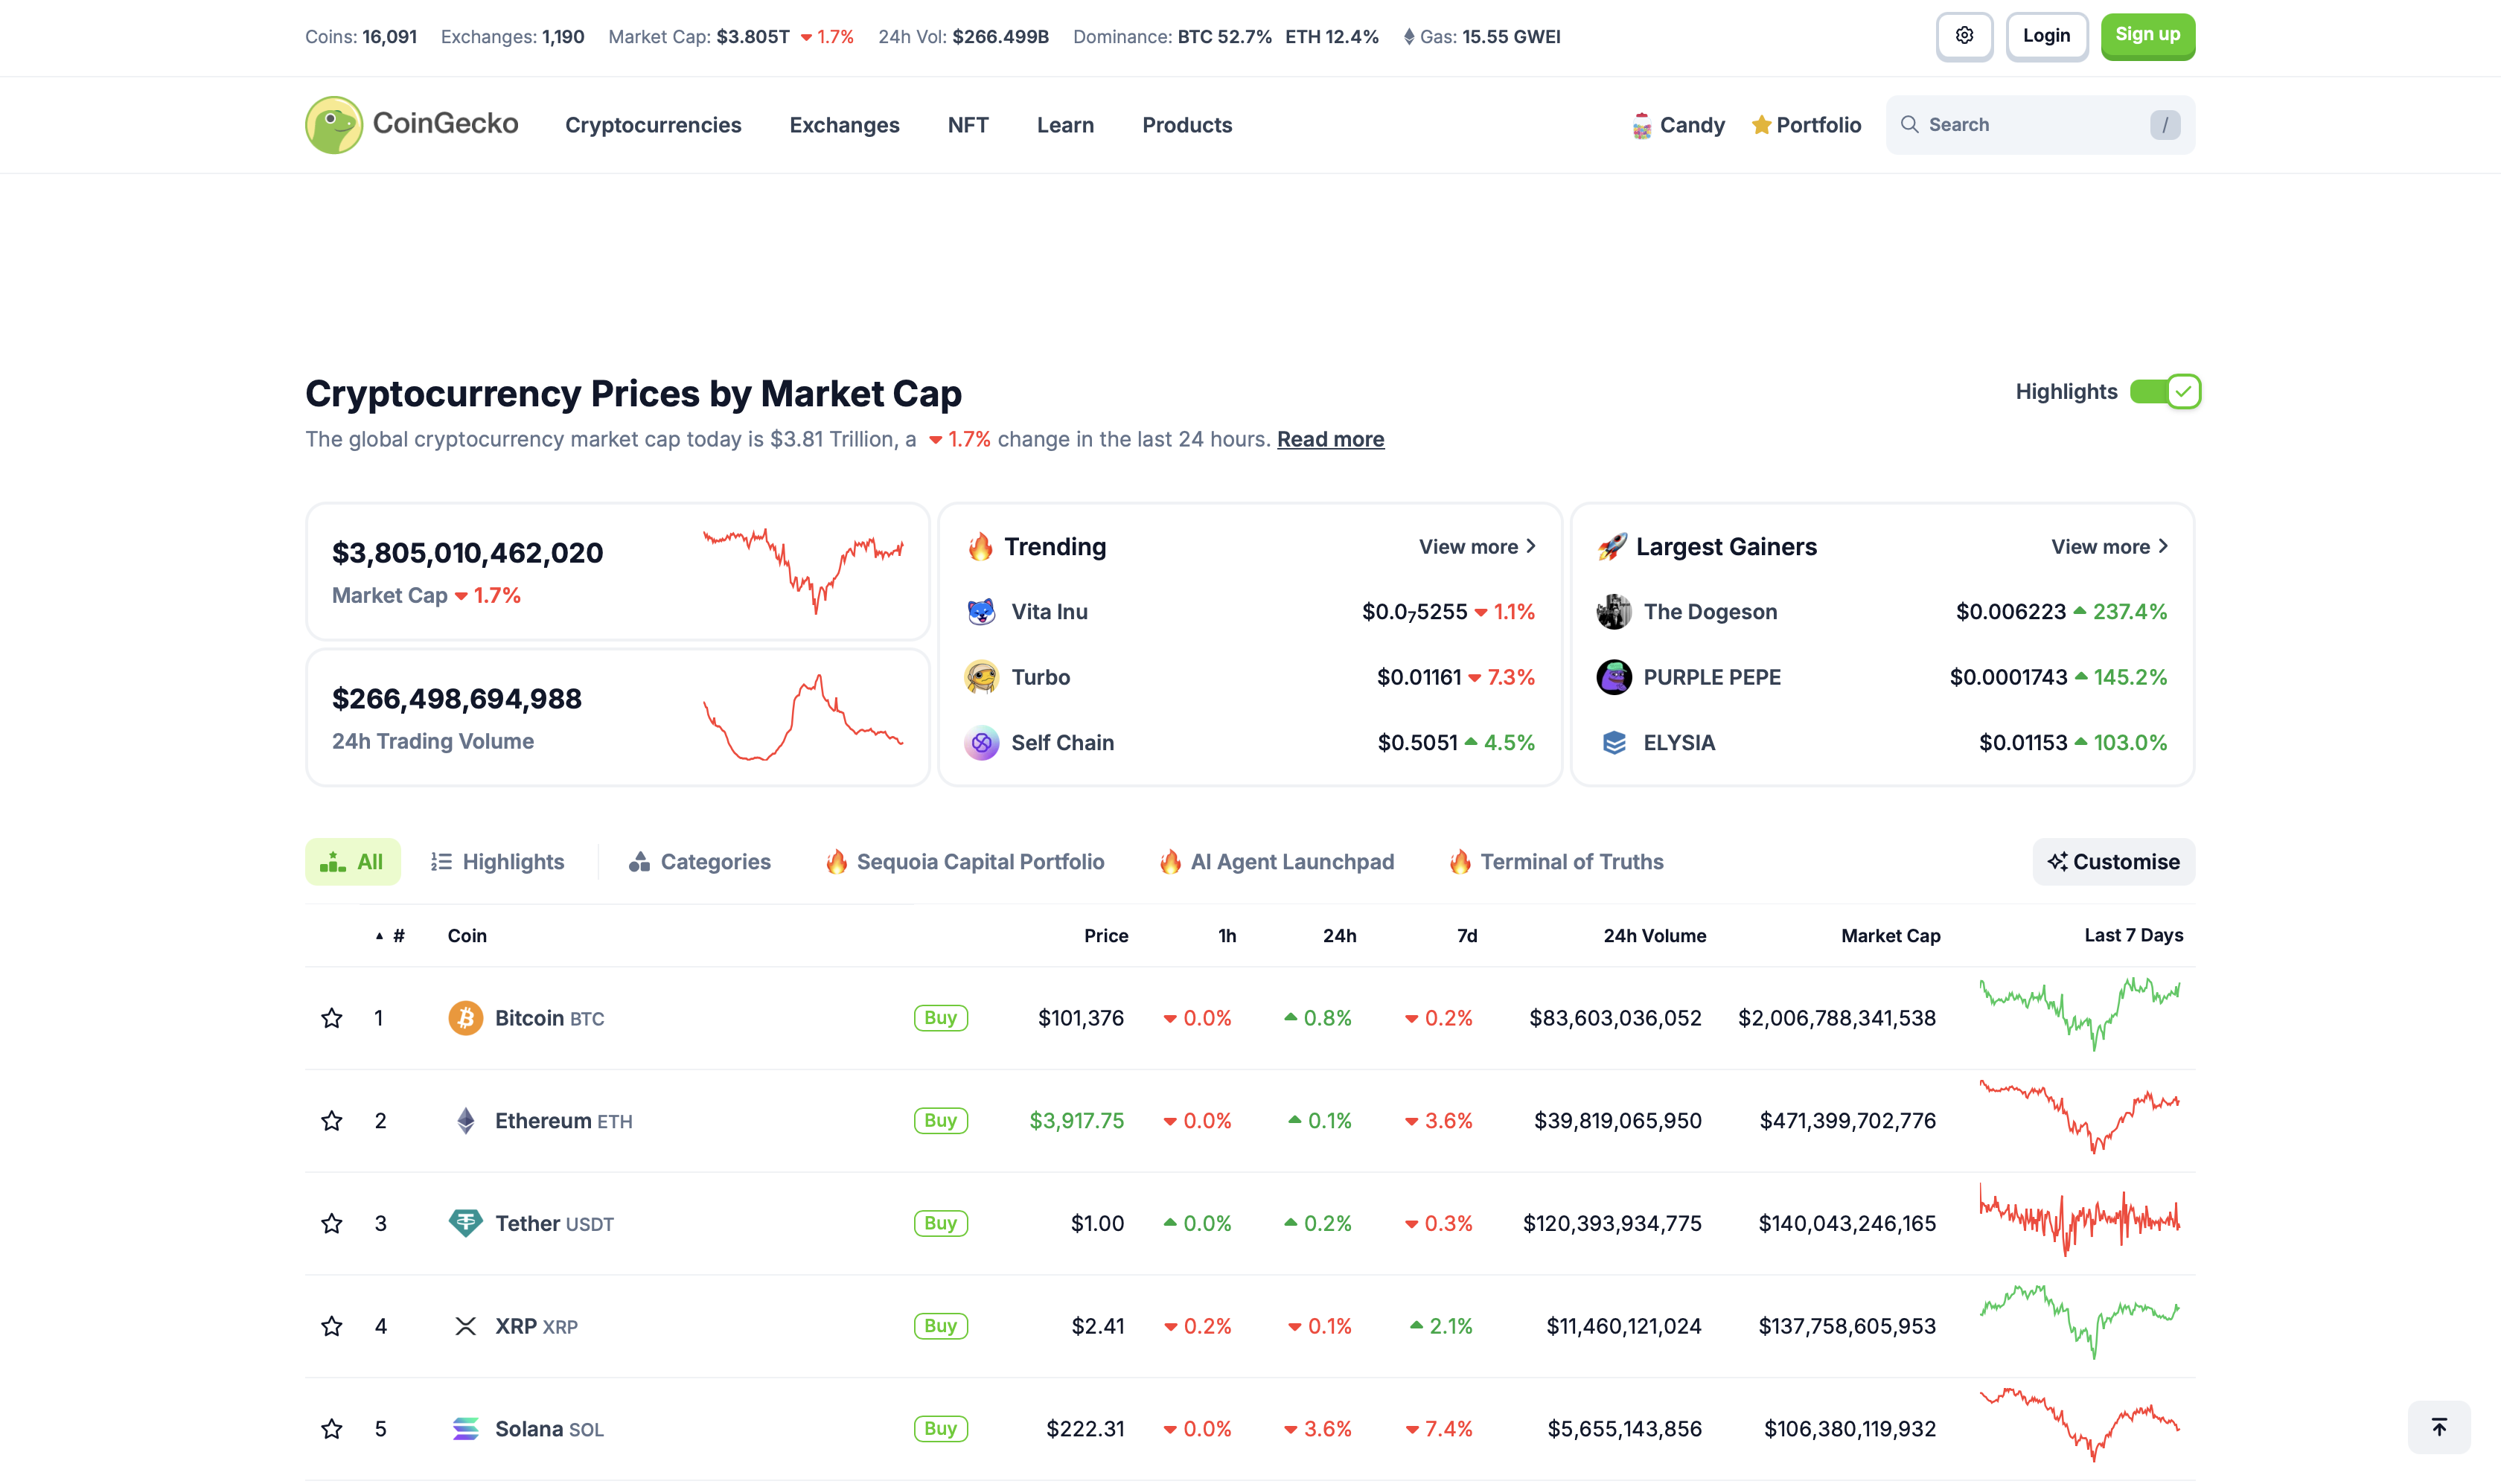The width and height of the screenshot is (2501, 1484).
Task: Click the Turbo trending coin icon
Action: pos(981,677)
